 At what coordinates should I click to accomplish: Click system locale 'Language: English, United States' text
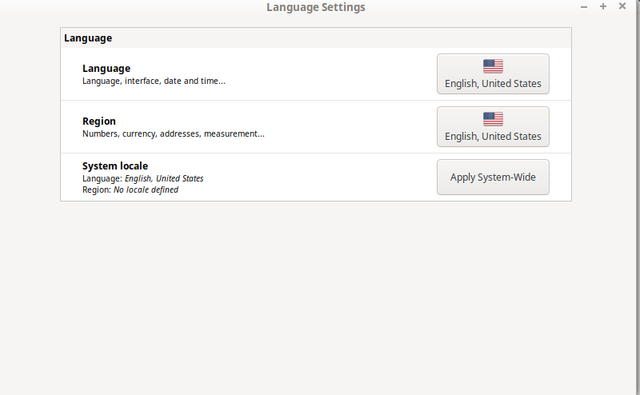143,178
